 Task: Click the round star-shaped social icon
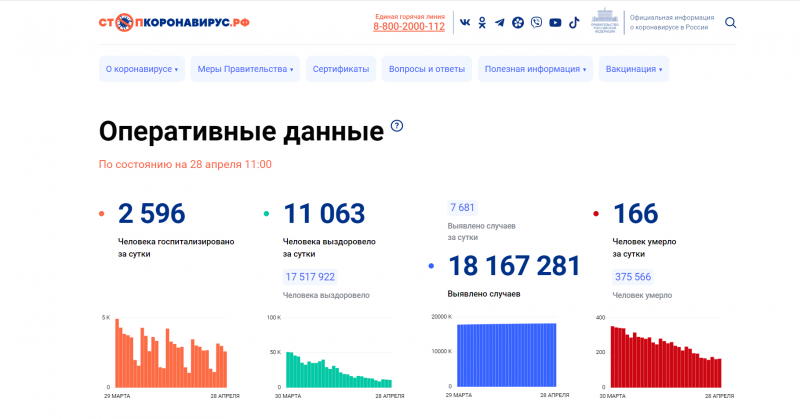pyautogui.click(x=518, y=22)
